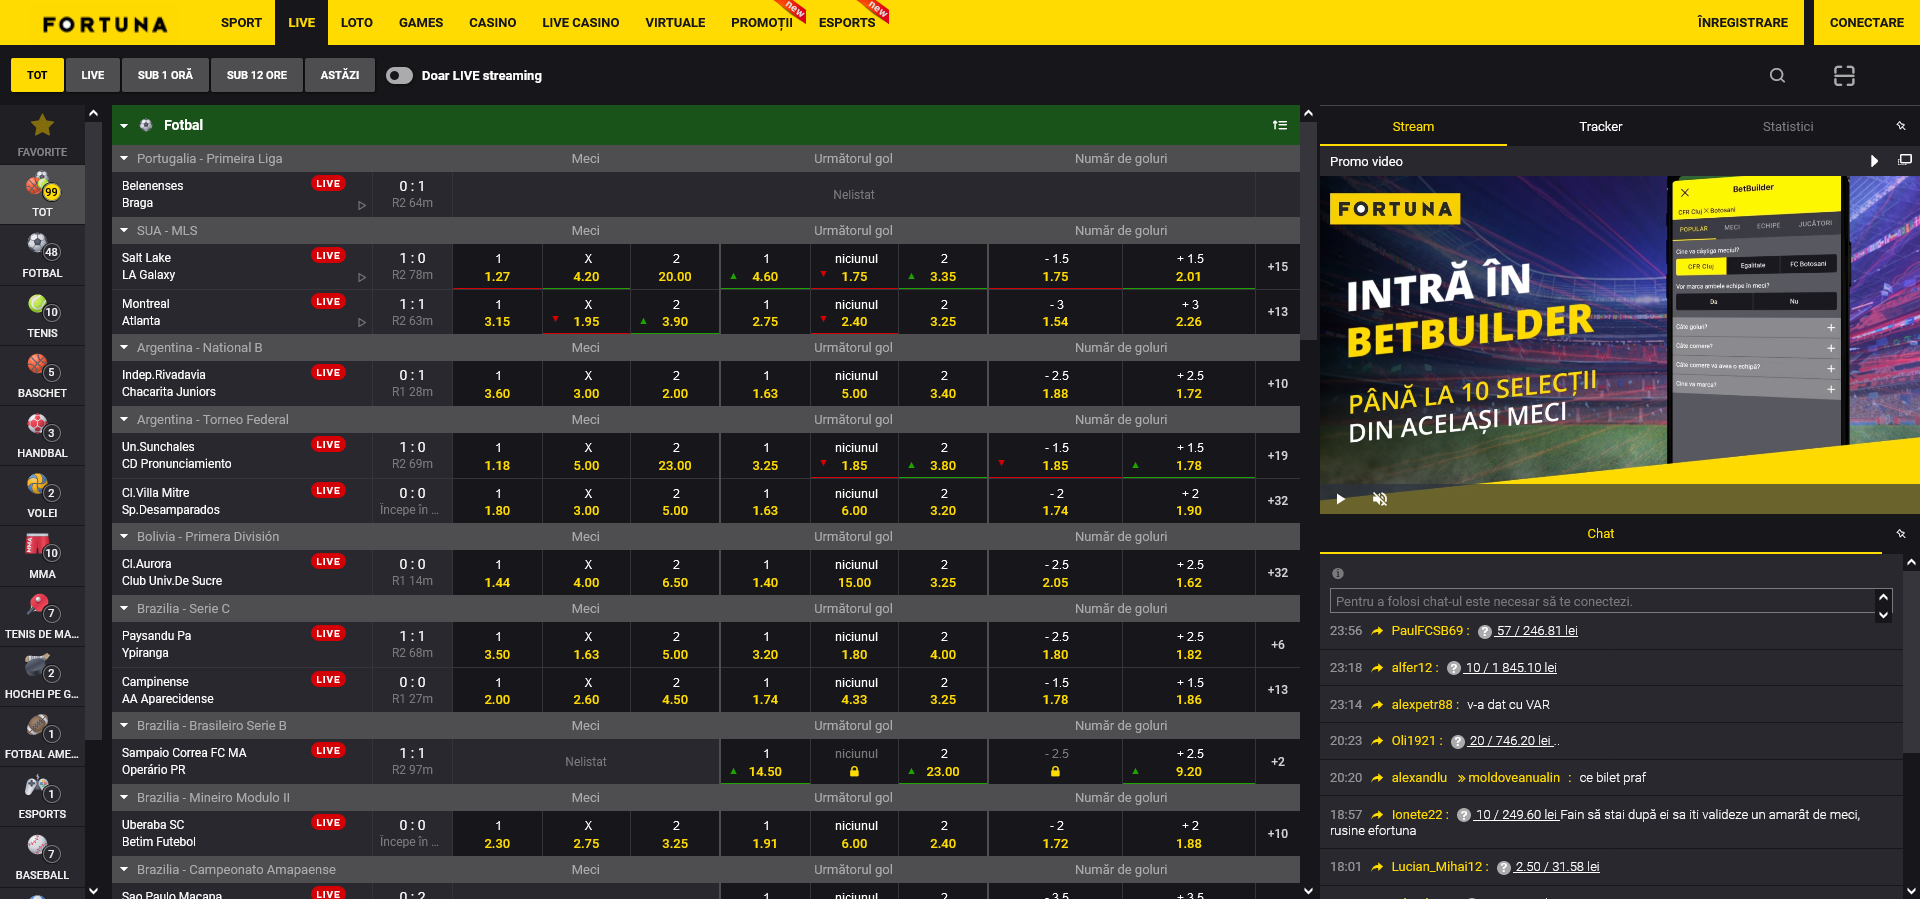Collapse Argentina - Torneo Federal
This screenshot has height=899, width=1920.
coord(124,419)
